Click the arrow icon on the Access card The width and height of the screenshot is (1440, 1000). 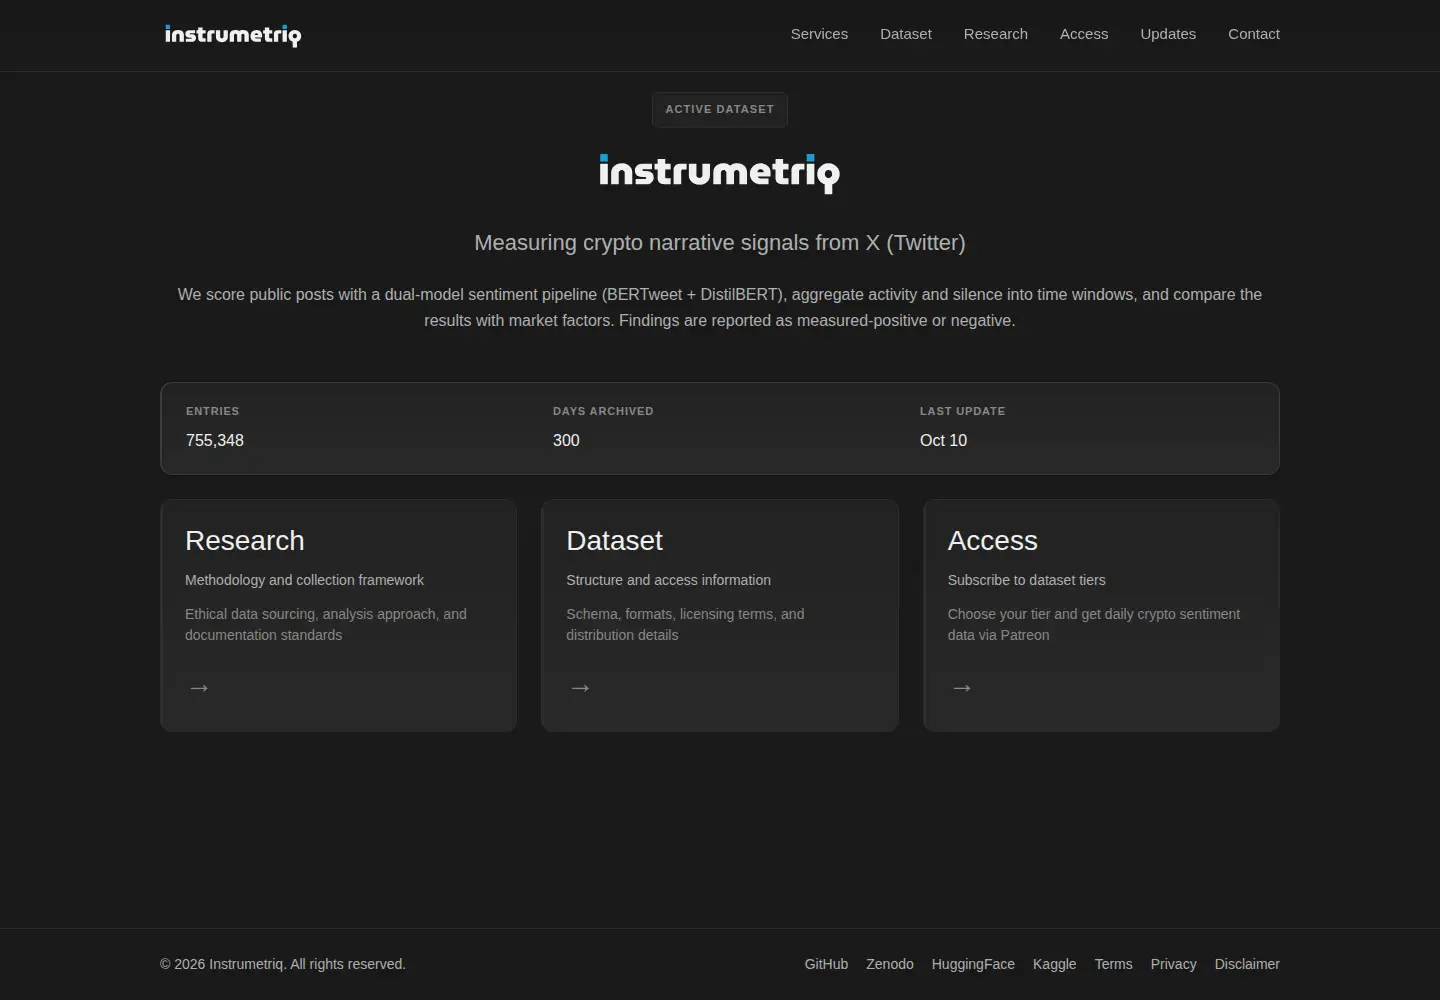point(962,688)
